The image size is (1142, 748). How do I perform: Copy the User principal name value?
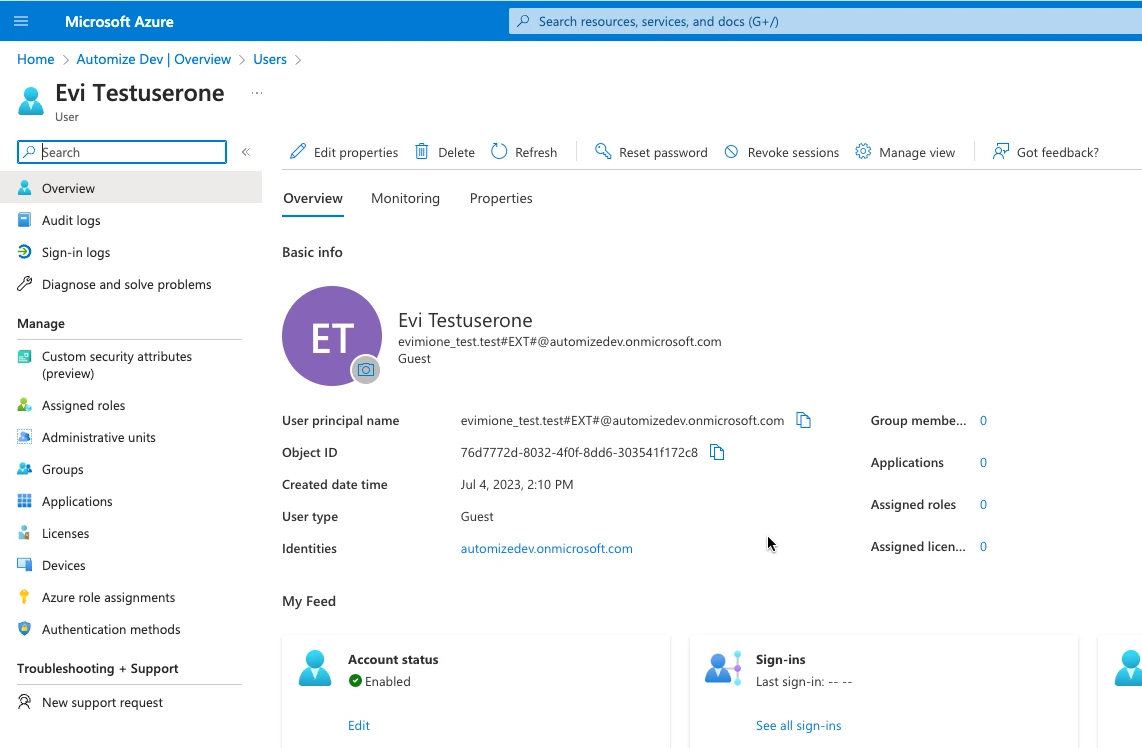804,420
